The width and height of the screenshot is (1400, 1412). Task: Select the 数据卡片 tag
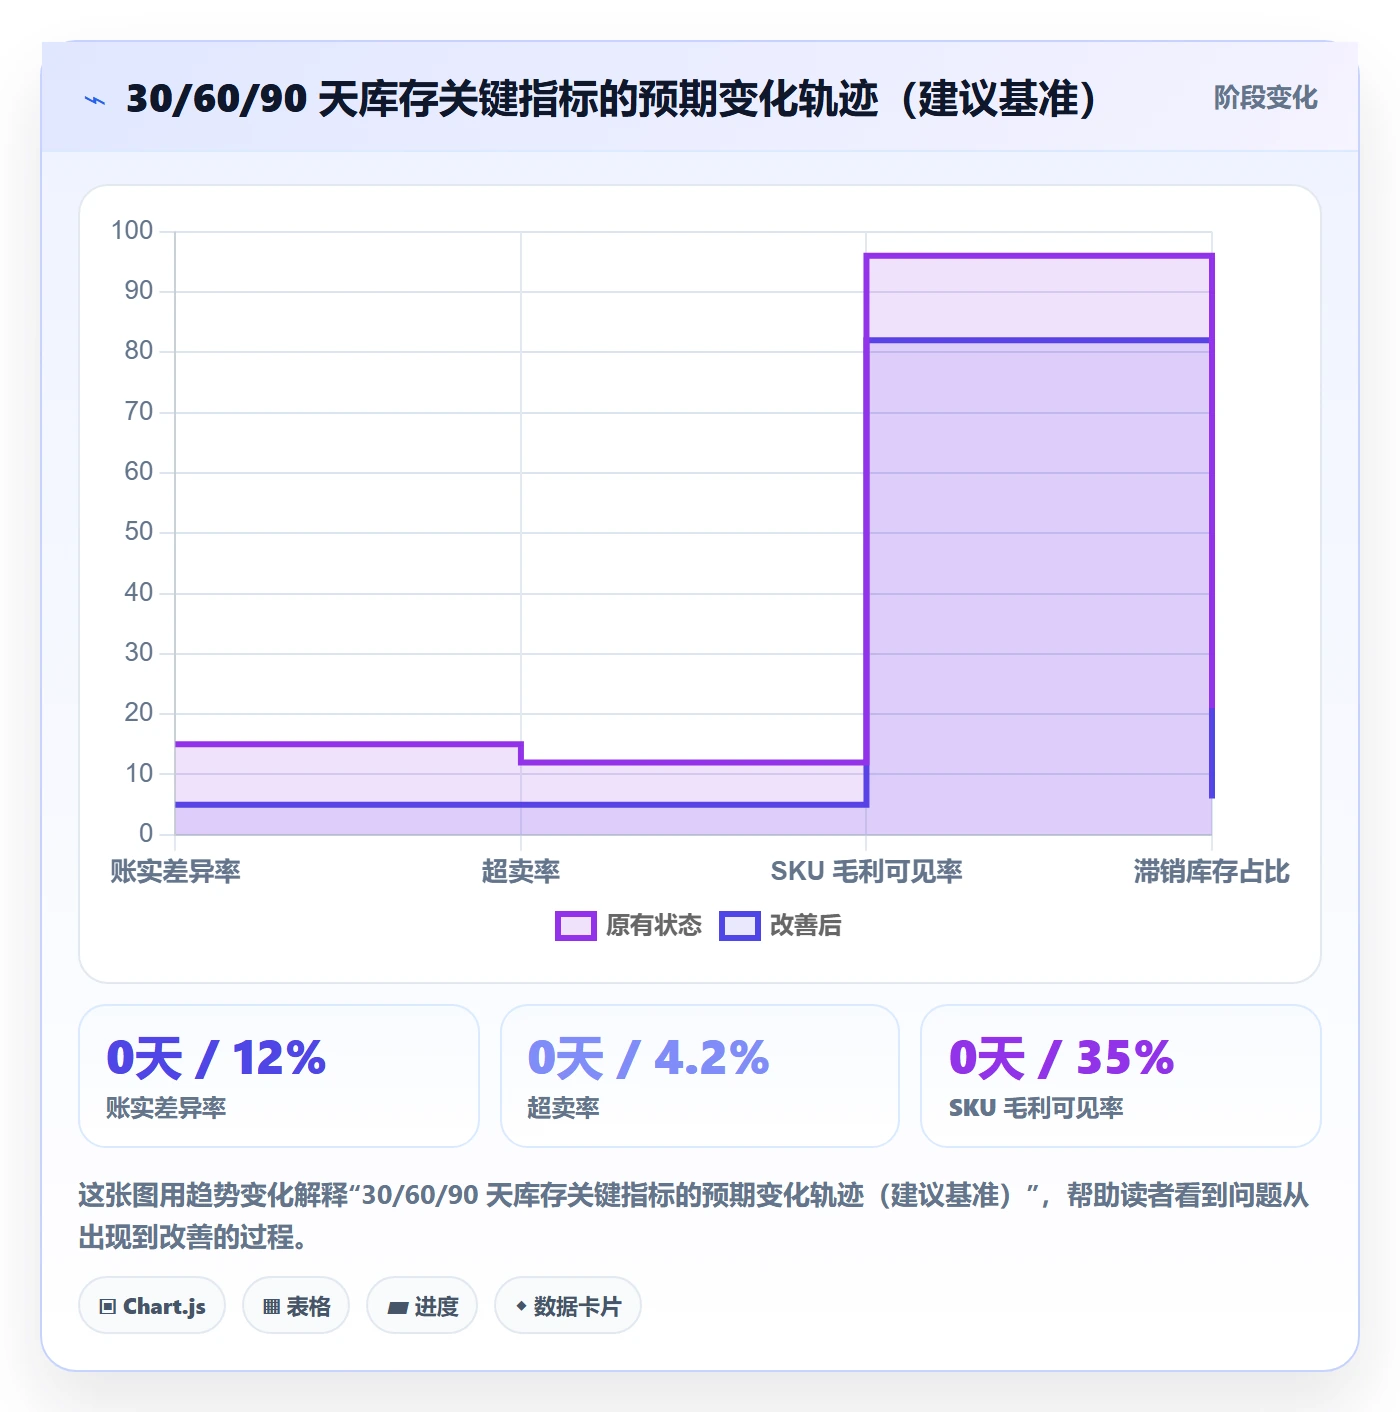[x=568, y=1306]
